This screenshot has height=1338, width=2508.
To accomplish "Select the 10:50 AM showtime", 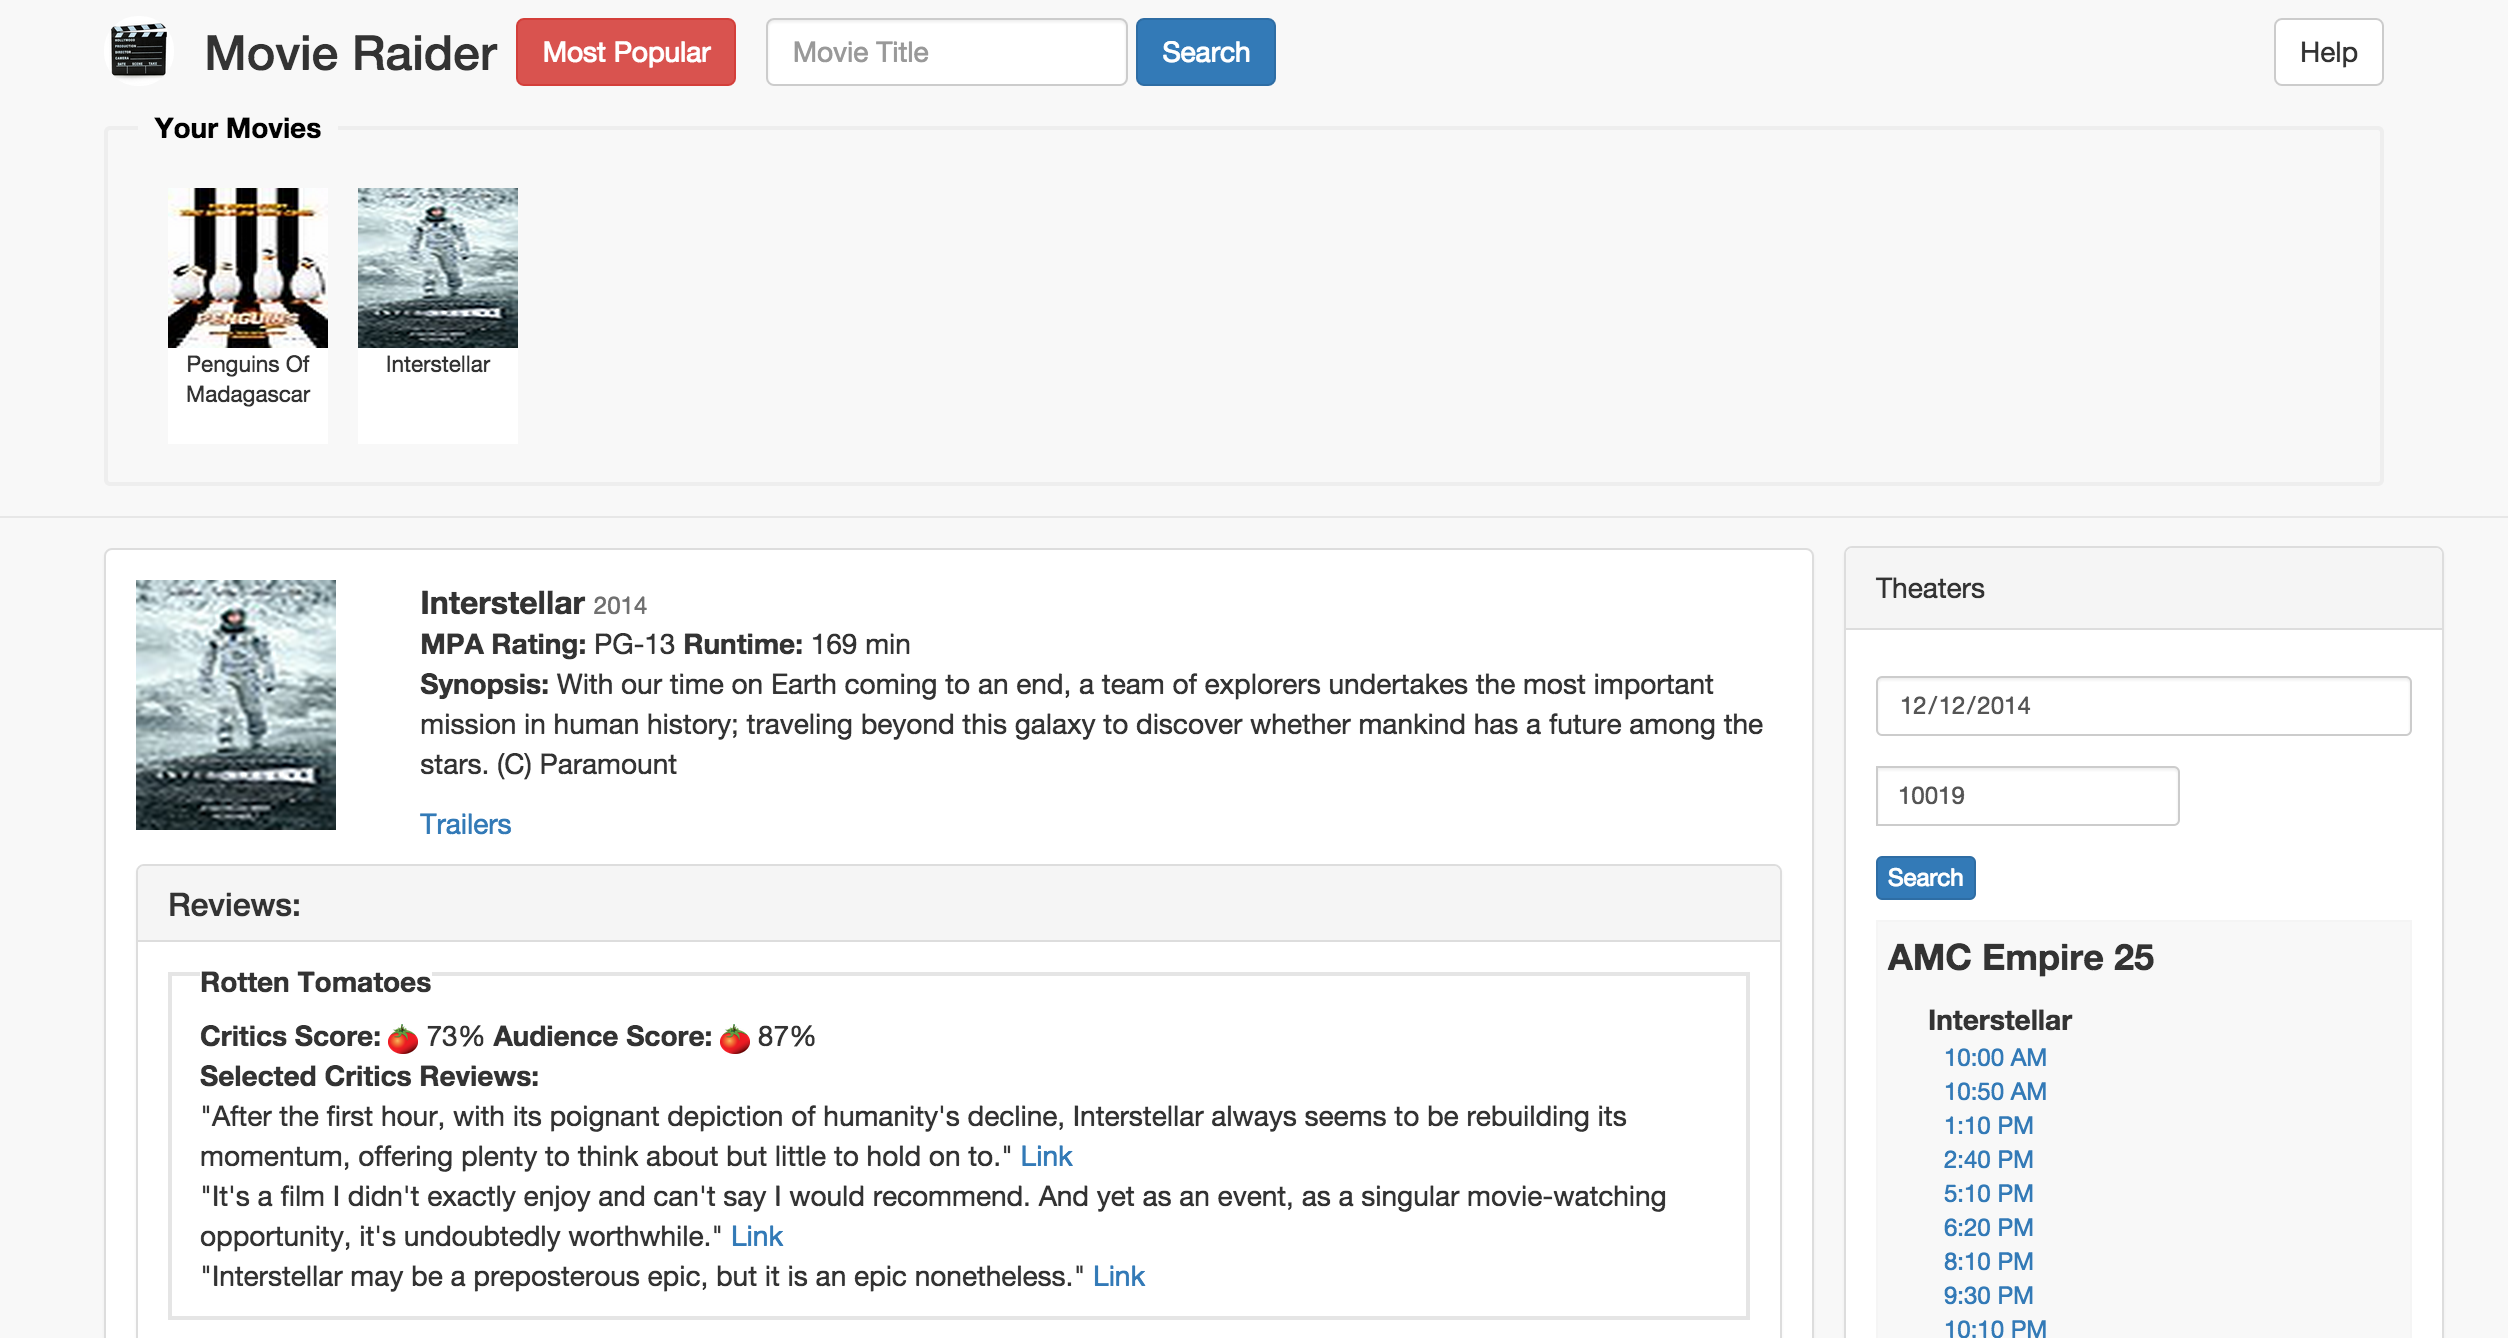I will [x=1995, y=1091].
